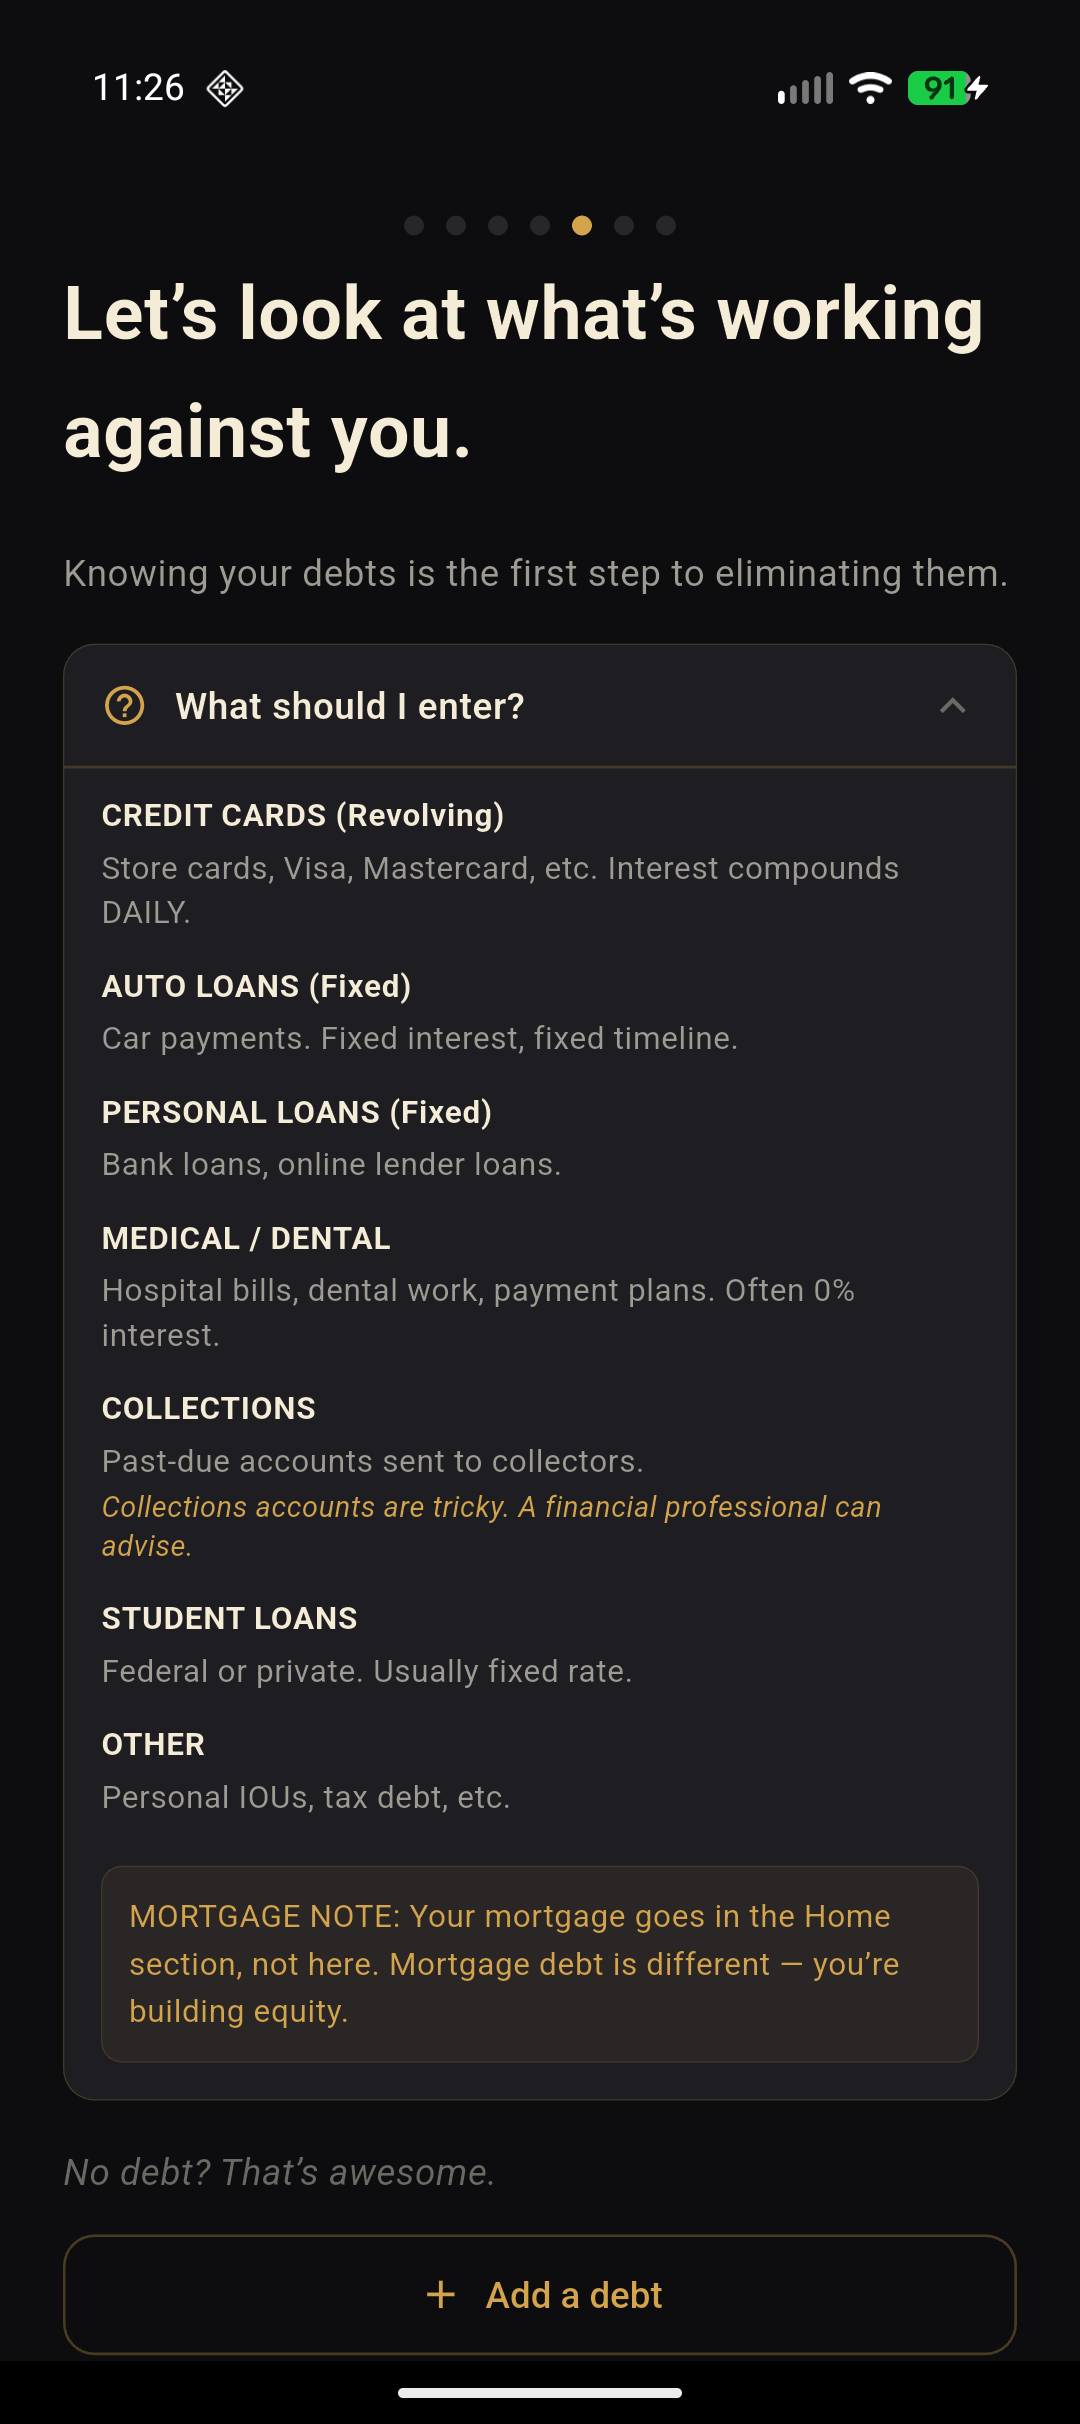Tap the highlighted gold current page dot
The width and height of the screenshot is (1080, 2424).
click(582, 226)
